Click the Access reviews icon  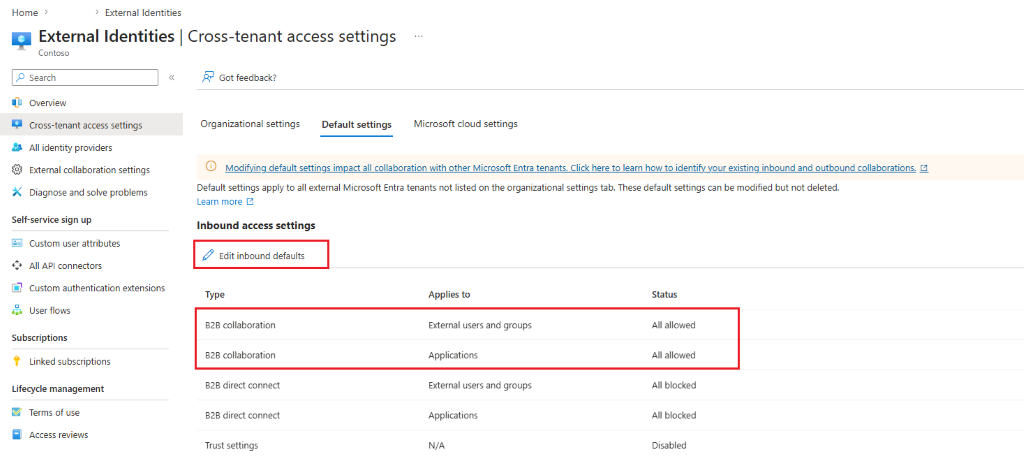click(18, 435)
